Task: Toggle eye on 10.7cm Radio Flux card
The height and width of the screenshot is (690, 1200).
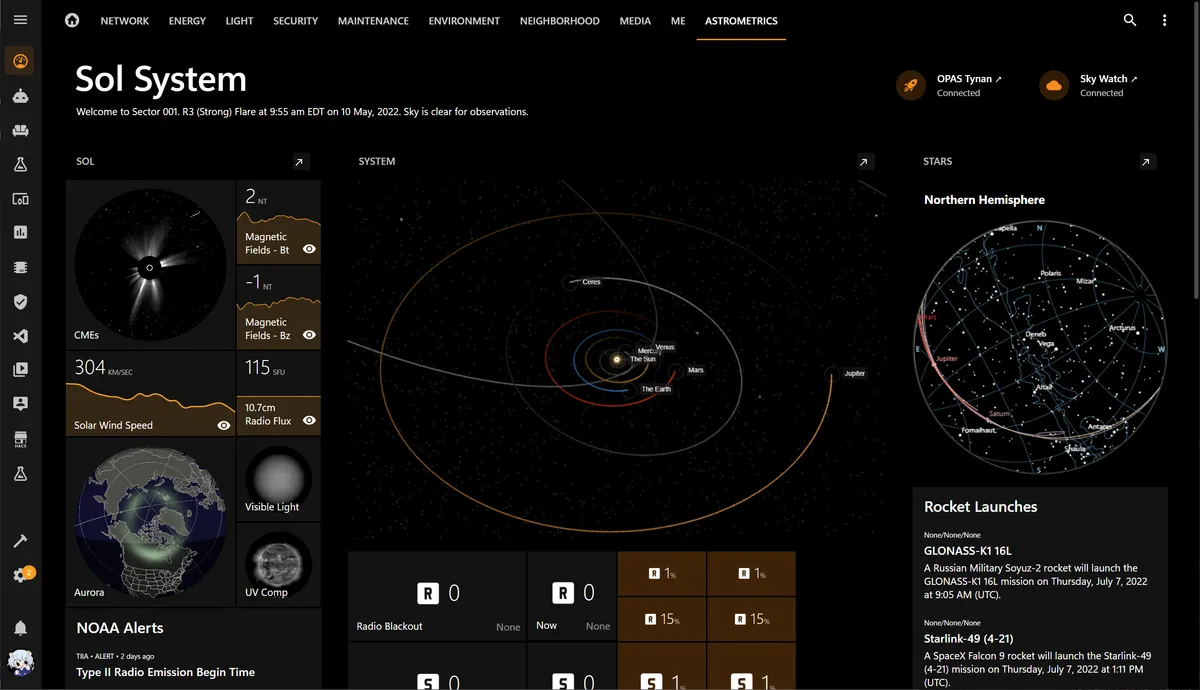Action: click(x=310, y=421)
